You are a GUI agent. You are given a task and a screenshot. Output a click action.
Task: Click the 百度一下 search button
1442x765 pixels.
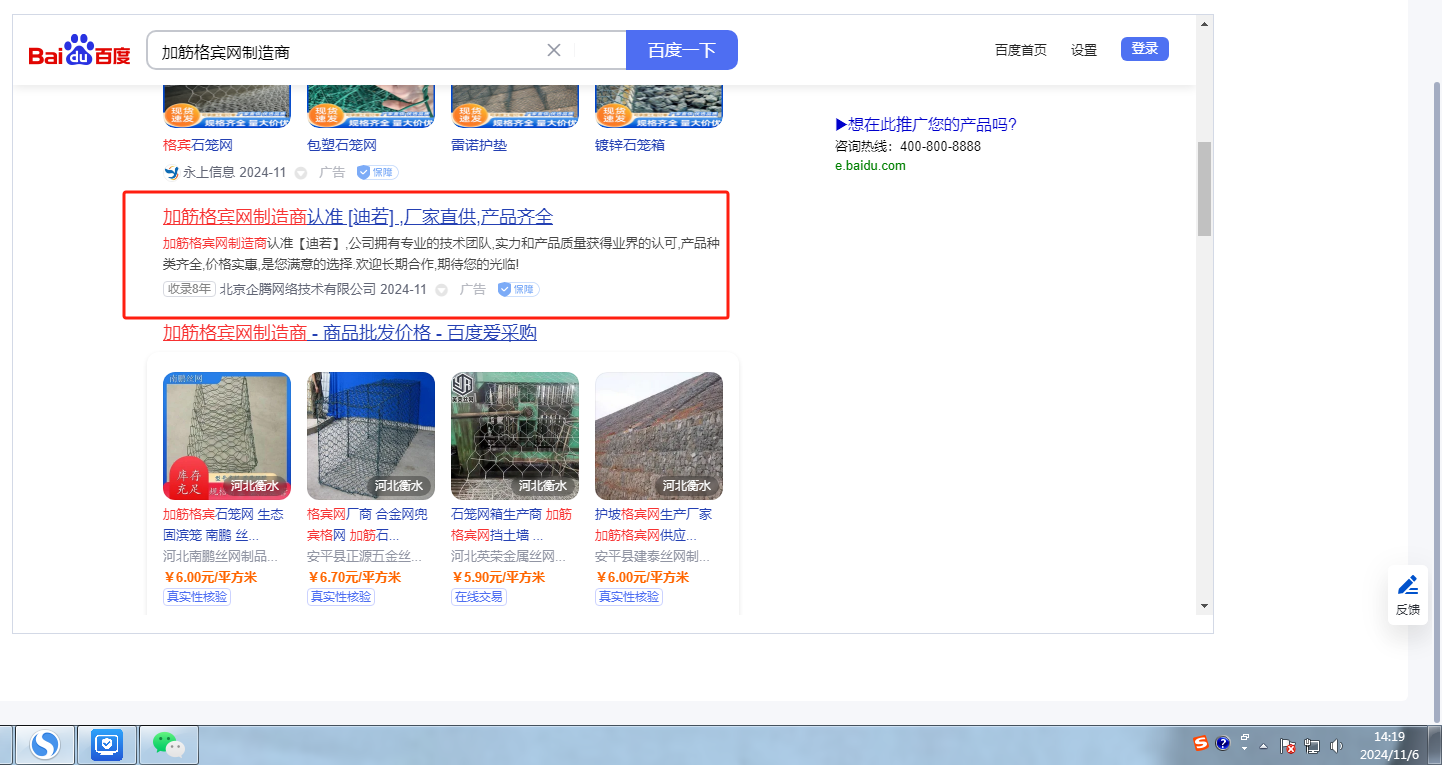pos(682,50)
